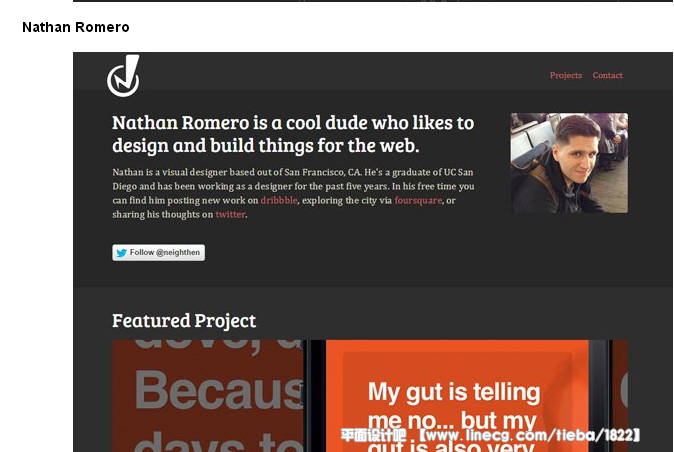Visit the dribbble link in bio

click(279, 200)
